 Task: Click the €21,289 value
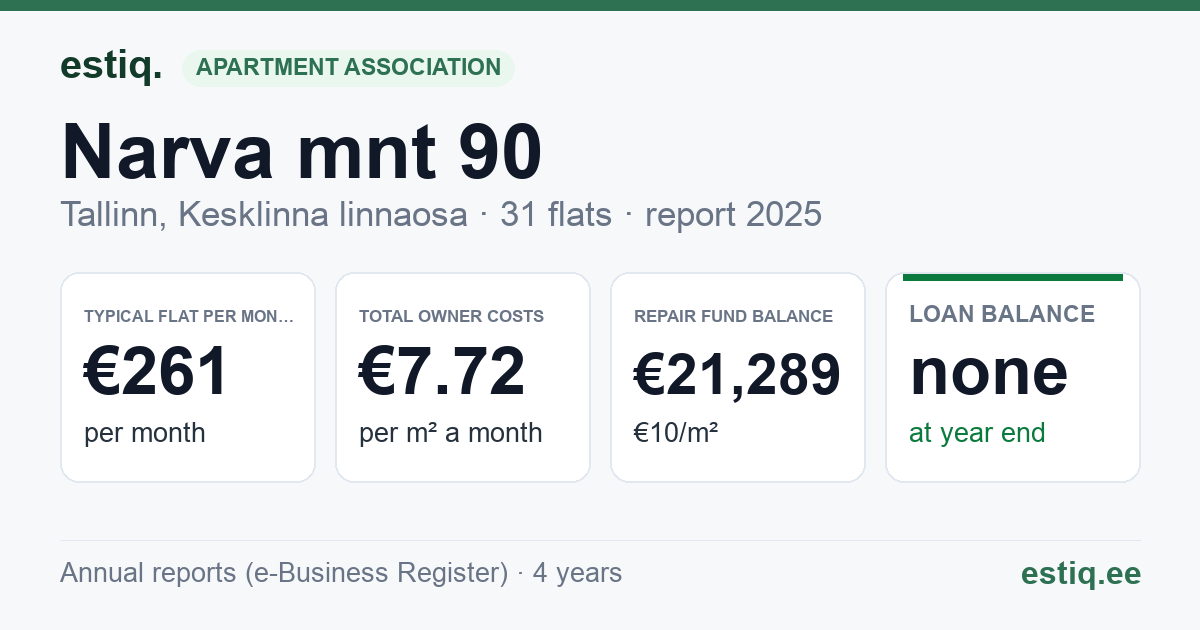(x=737, y=375)
